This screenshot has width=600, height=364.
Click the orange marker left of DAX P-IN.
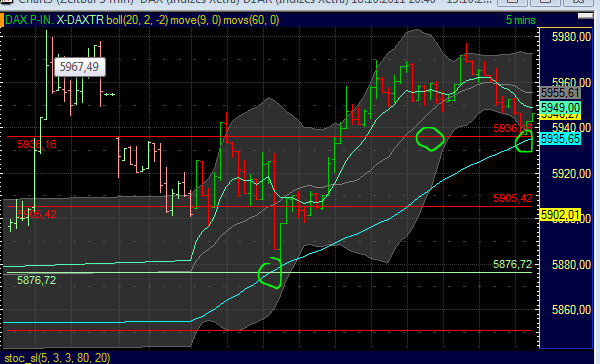click(2, 20)
